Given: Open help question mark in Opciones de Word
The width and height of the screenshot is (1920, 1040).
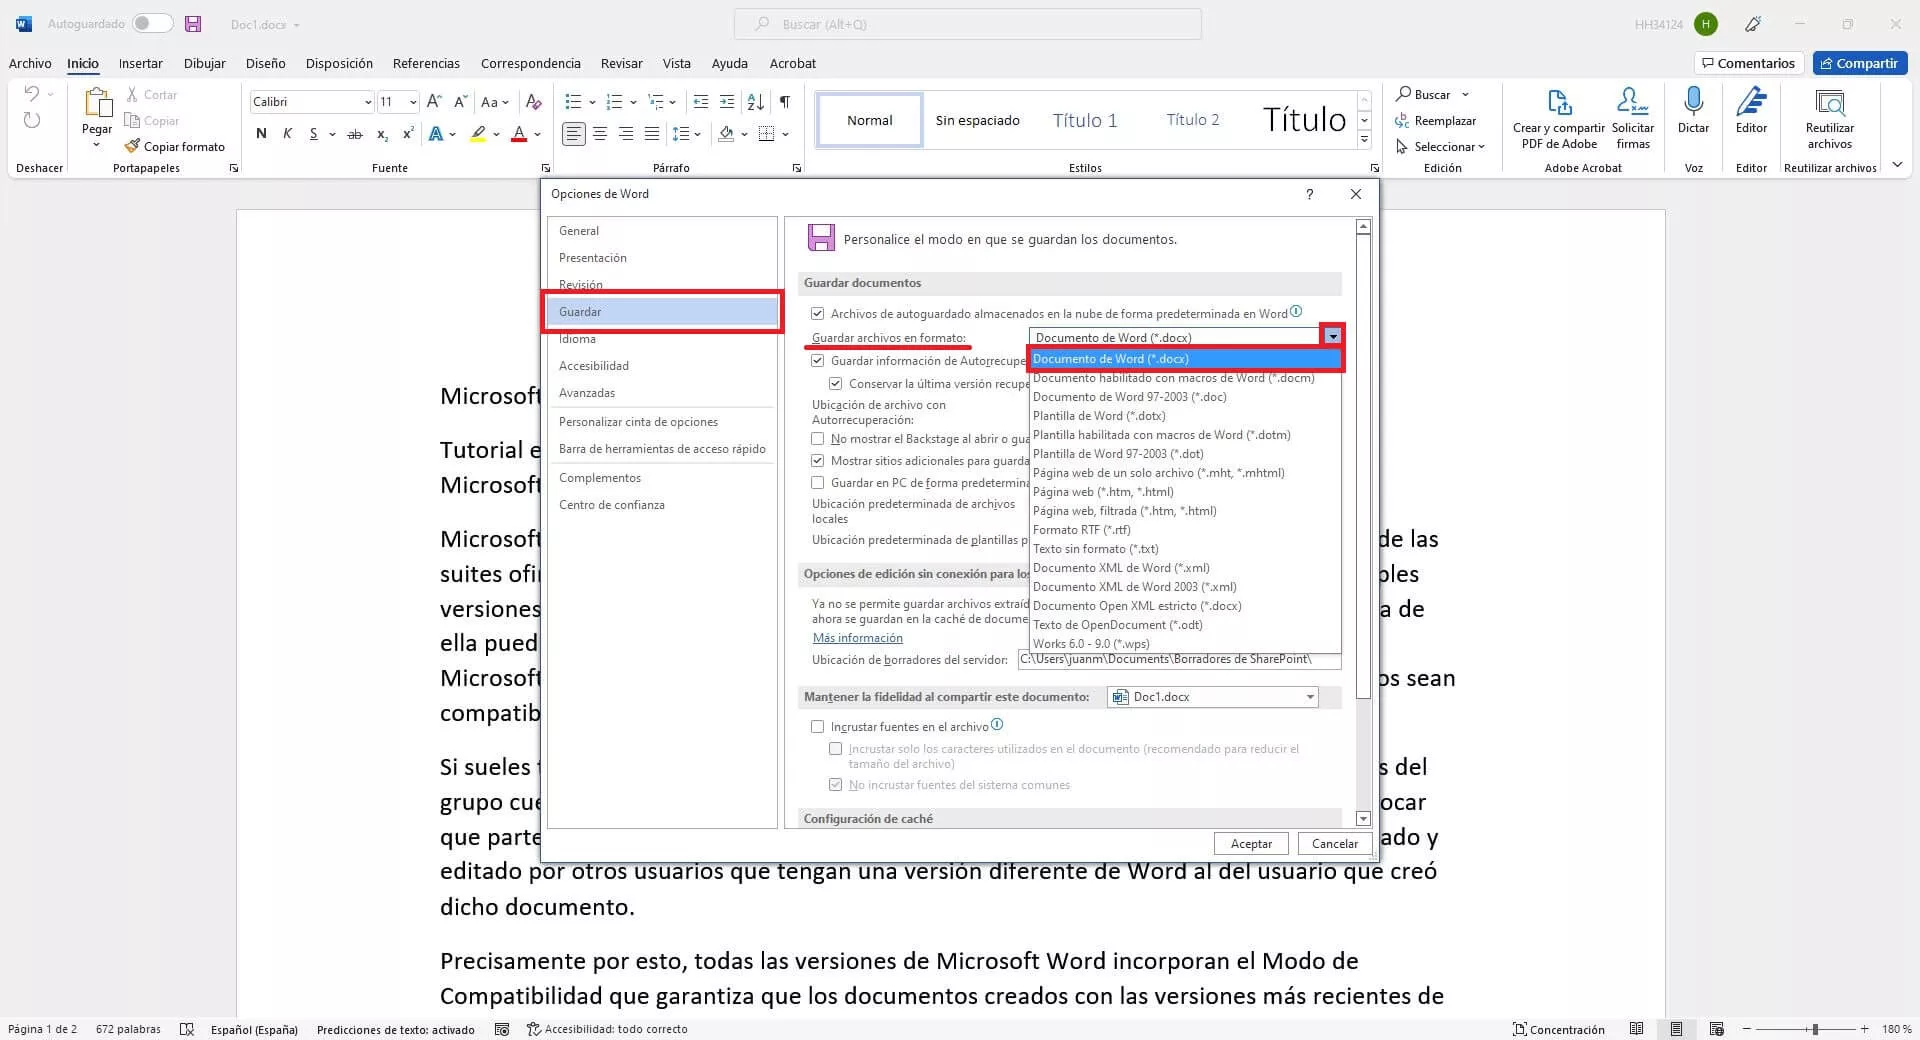Looking at the screenshot, I should click(1309, 194).
